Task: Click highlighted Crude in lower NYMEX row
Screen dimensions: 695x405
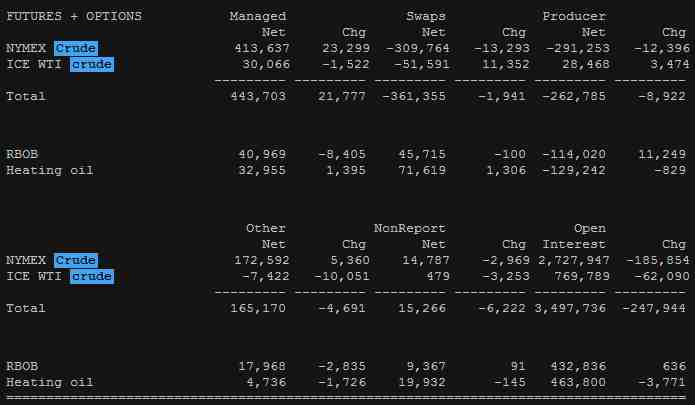Action: (x=76, y=260)
